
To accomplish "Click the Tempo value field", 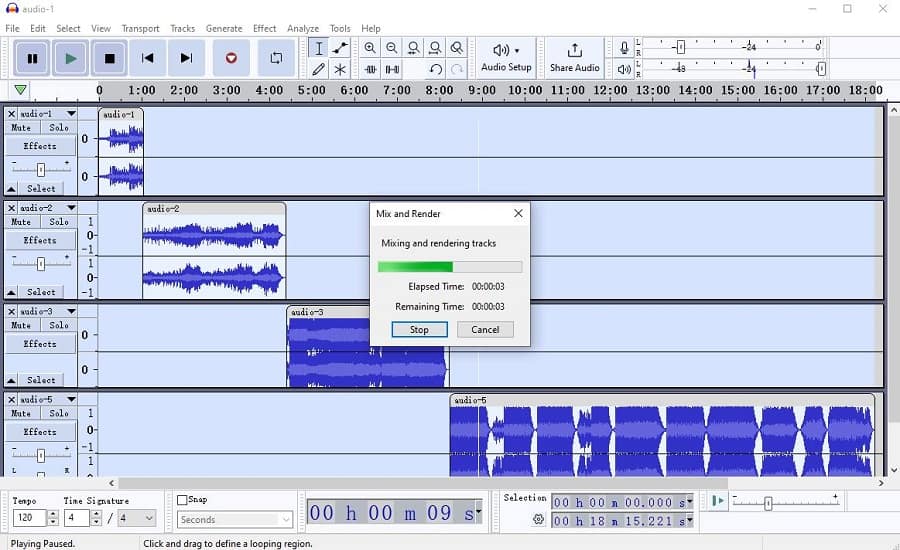I will click(29, 519).
